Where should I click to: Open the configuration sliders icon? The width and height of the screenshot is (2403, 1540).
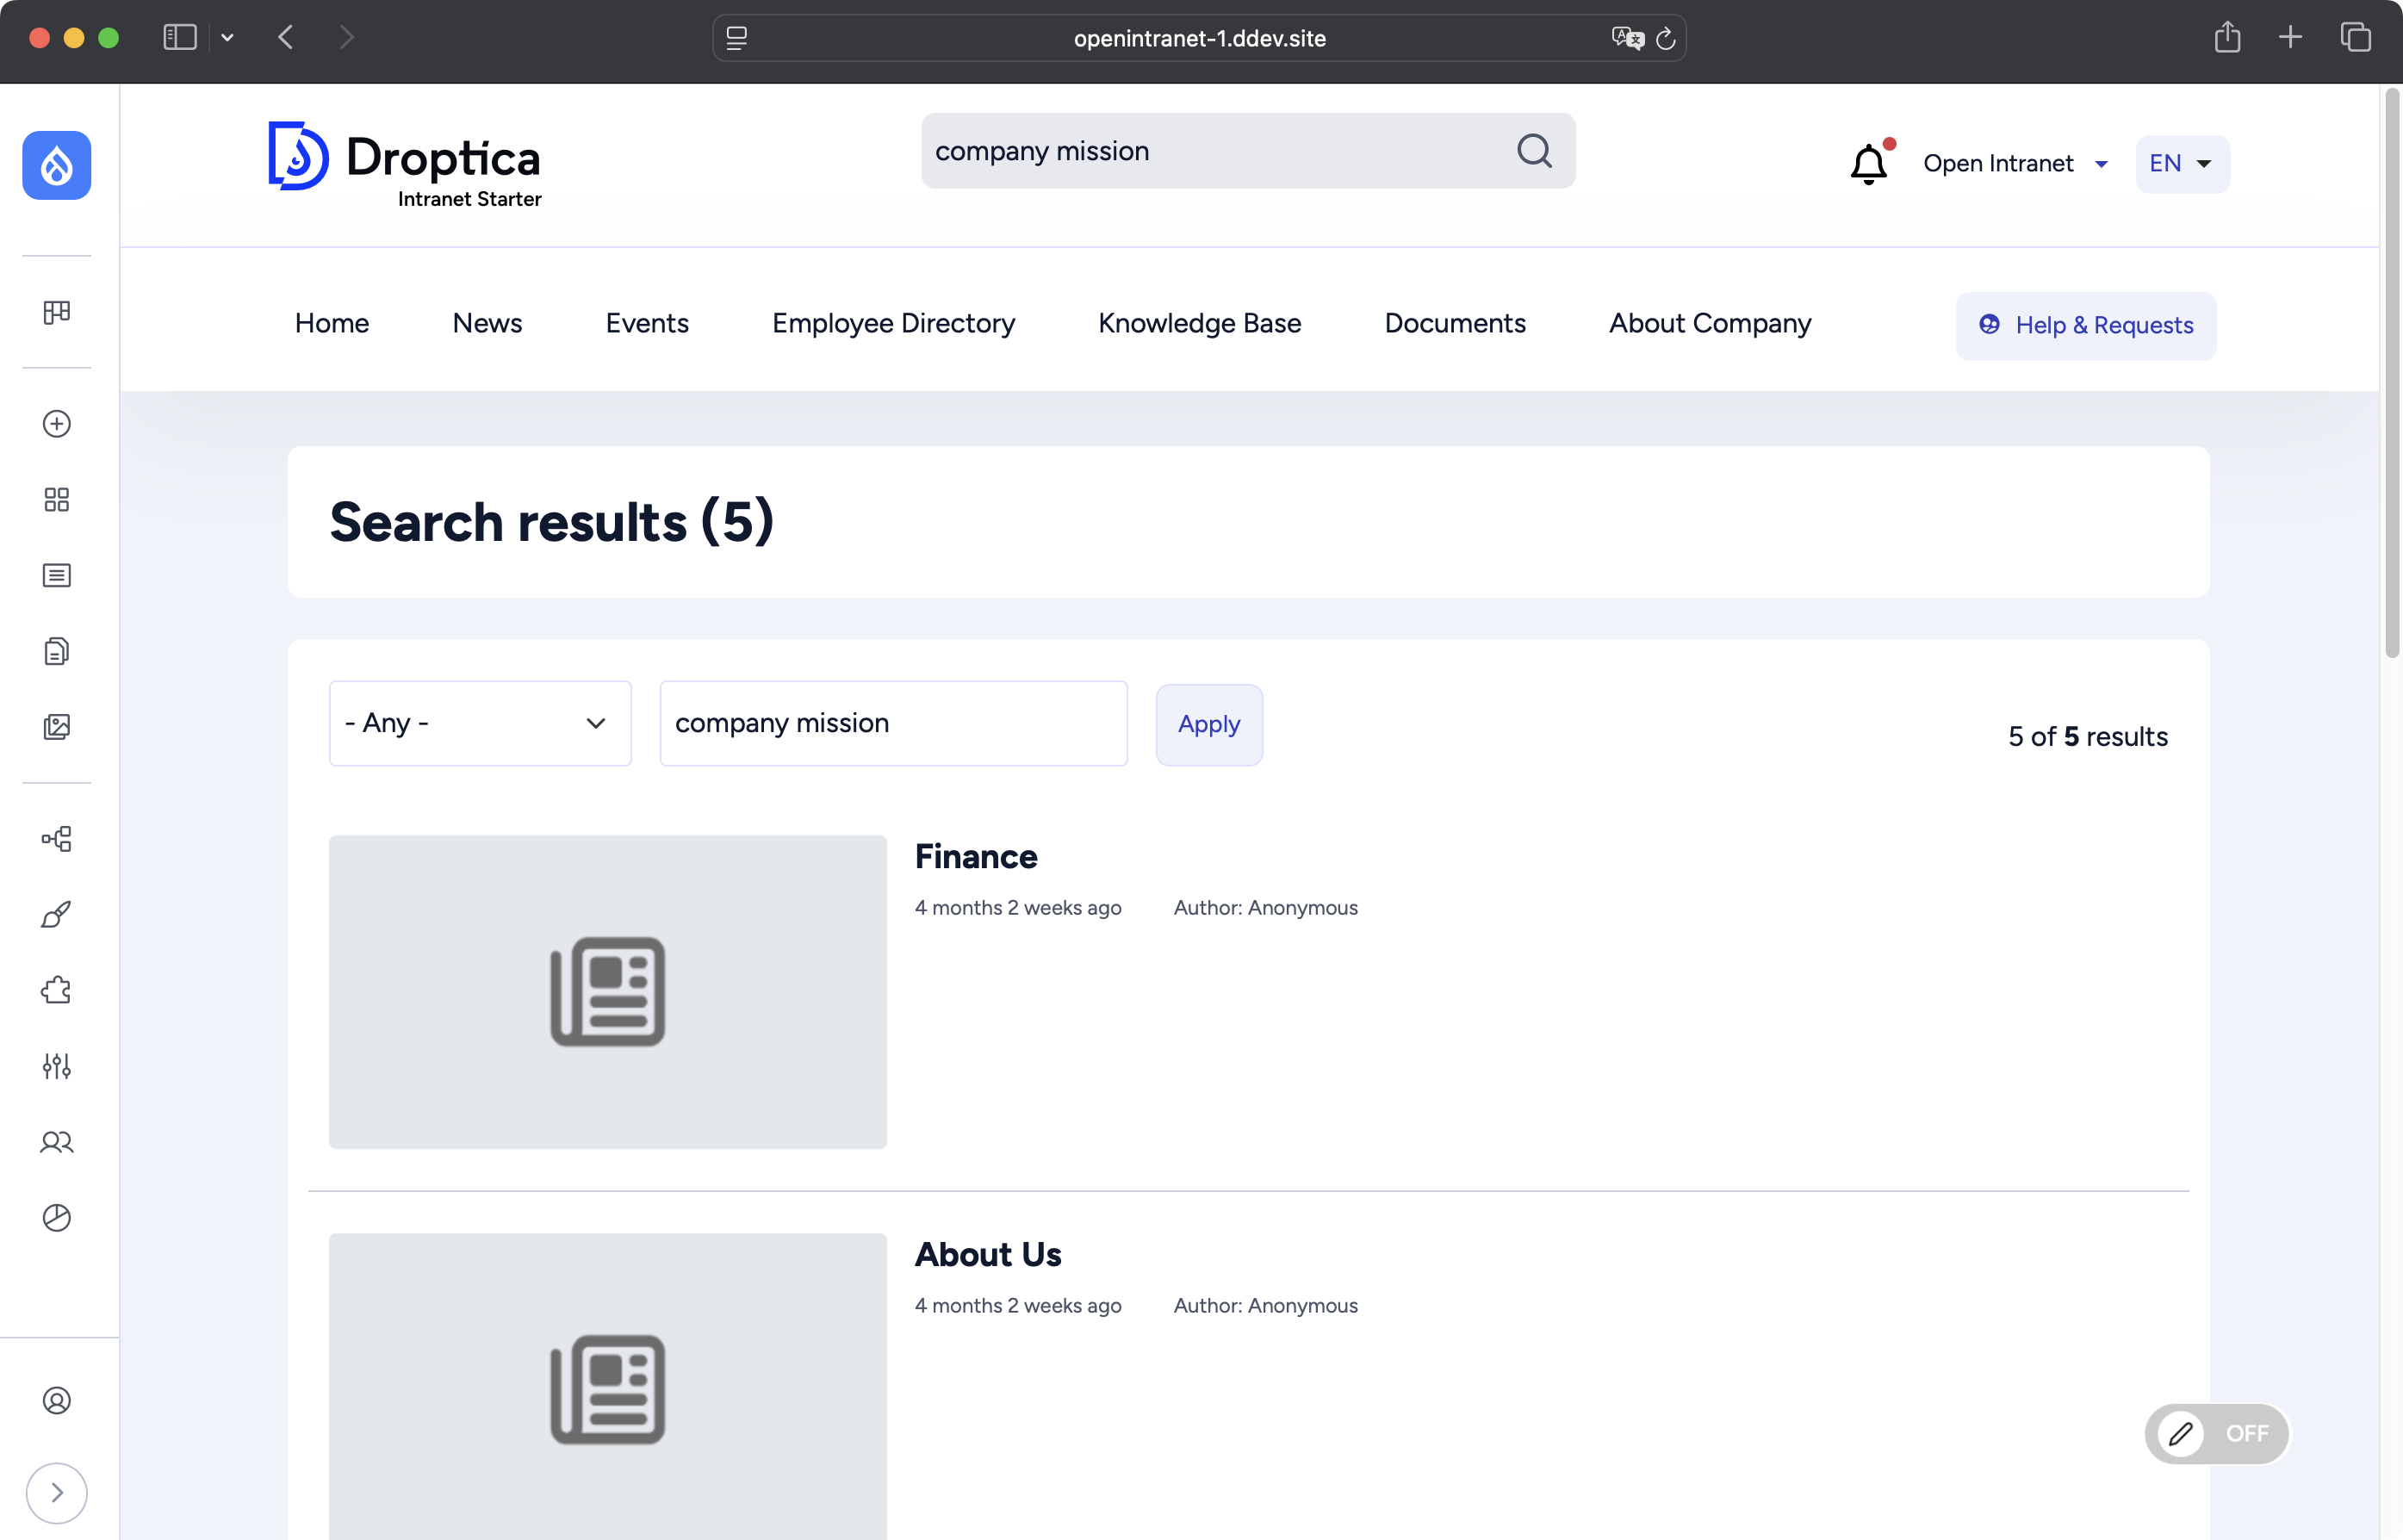56,1065
